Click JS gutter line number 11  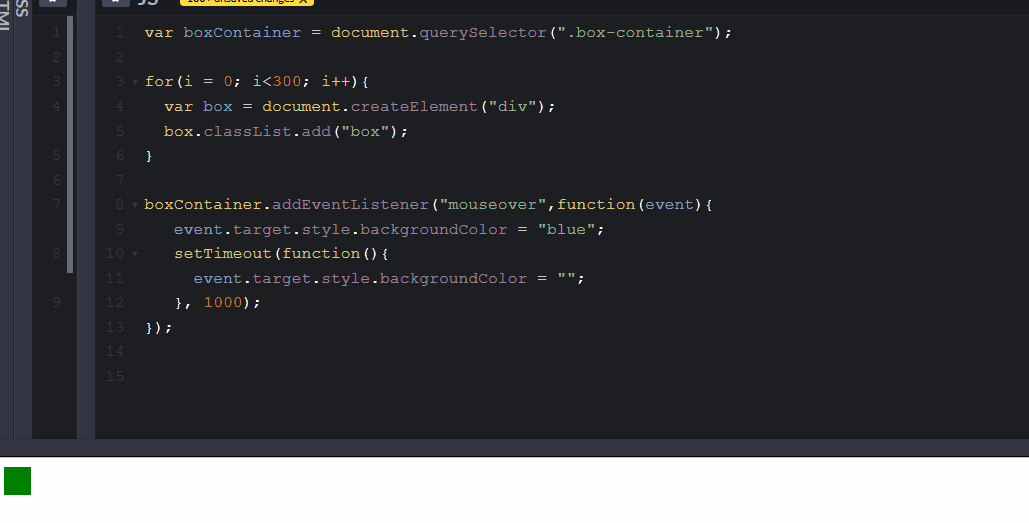115,278
